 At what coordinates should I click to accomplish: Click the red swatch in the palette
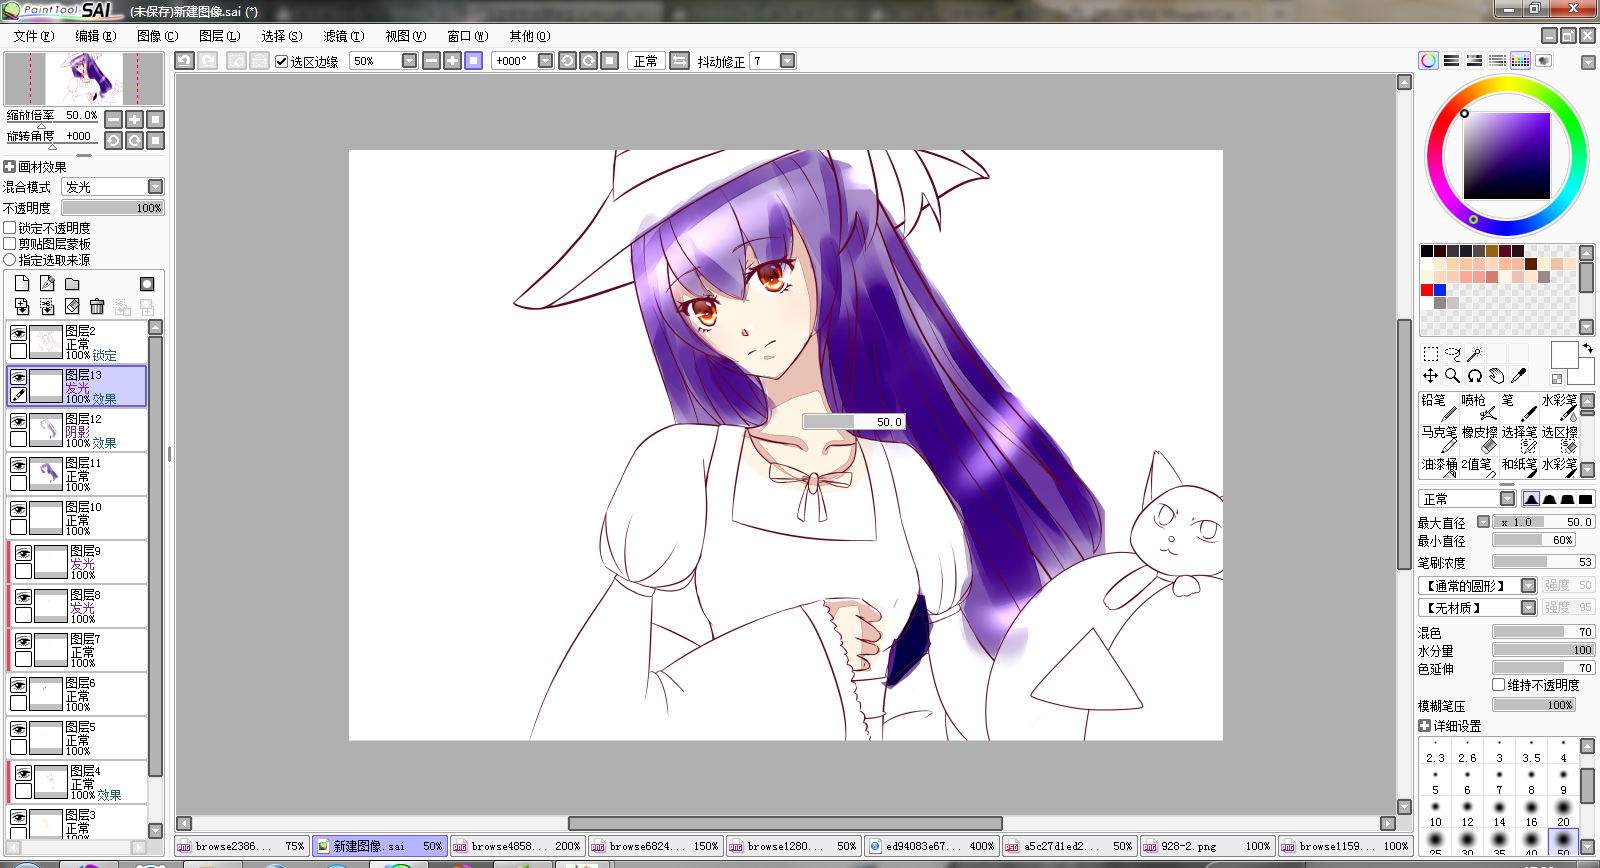1427,290
